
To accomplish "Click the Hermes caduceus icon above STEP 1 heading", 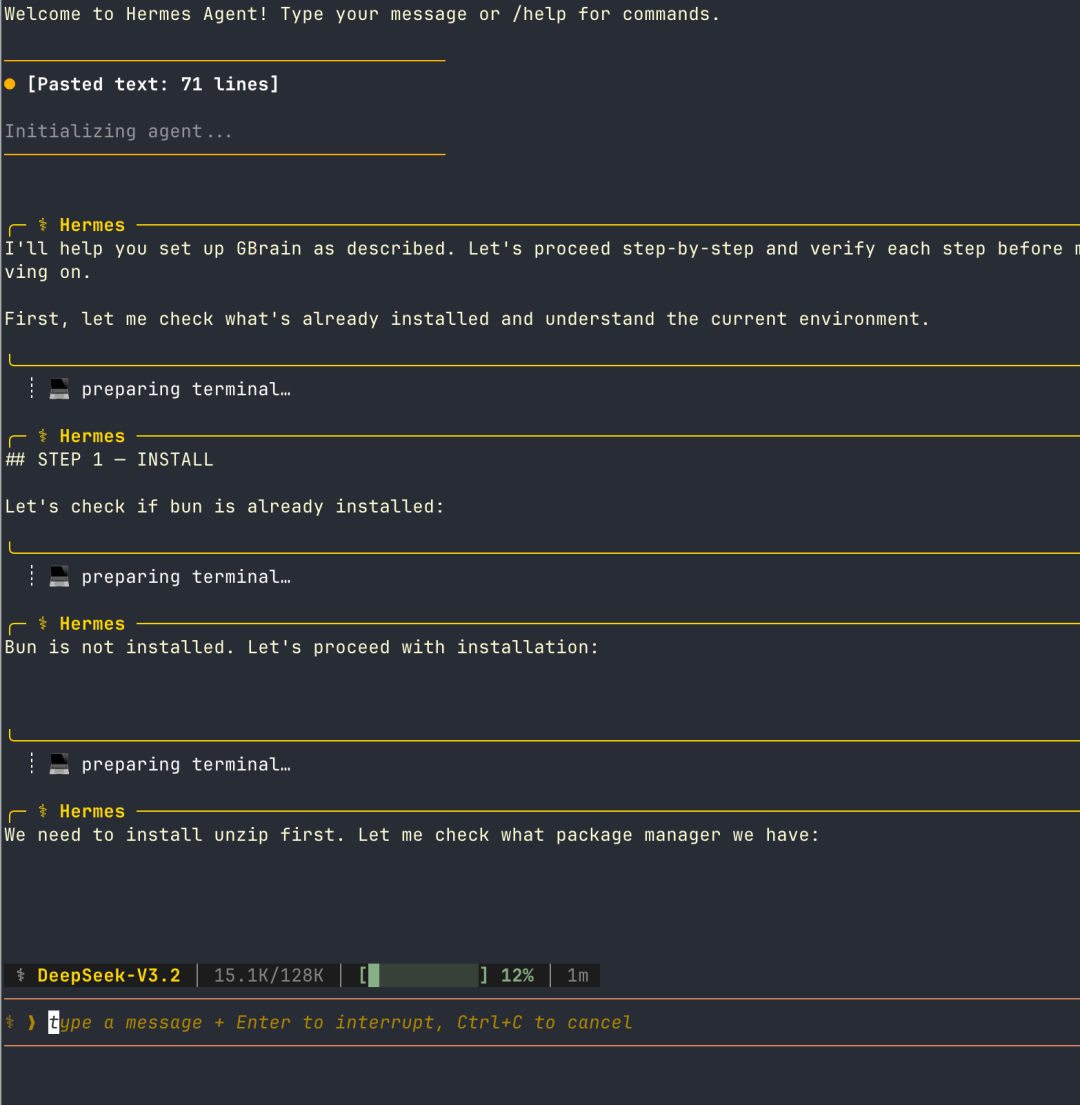I will [43, 436].
